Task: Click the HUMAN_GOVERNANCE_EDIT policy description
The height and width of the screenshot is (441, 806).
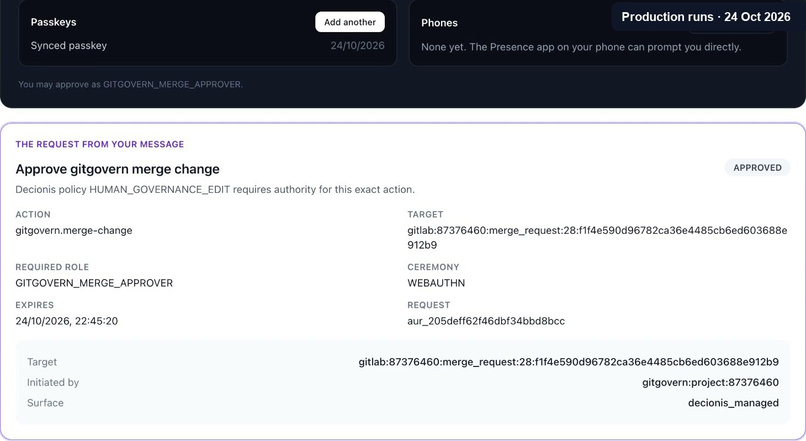Action: tap(215, 190)
